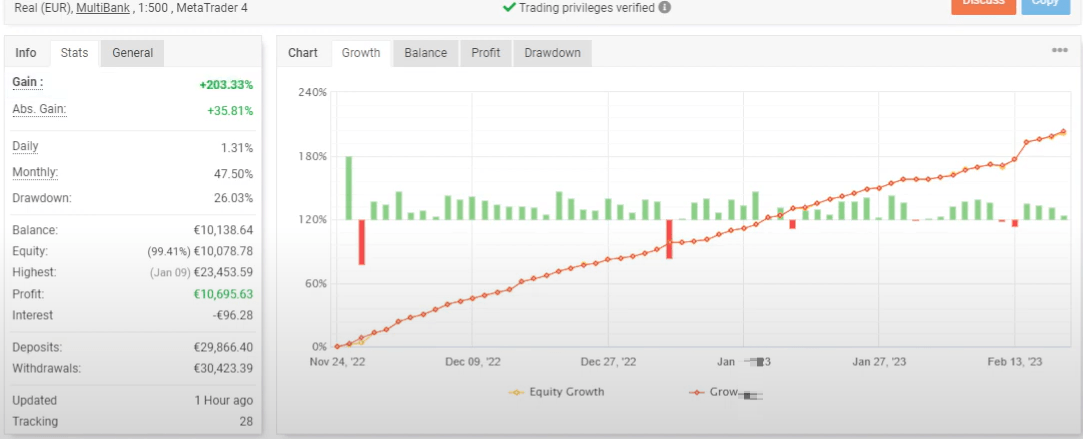This screenshot has height=442, width=1083.
Task: Click the large red bar near Nov 24
Action: pos(361,242)
